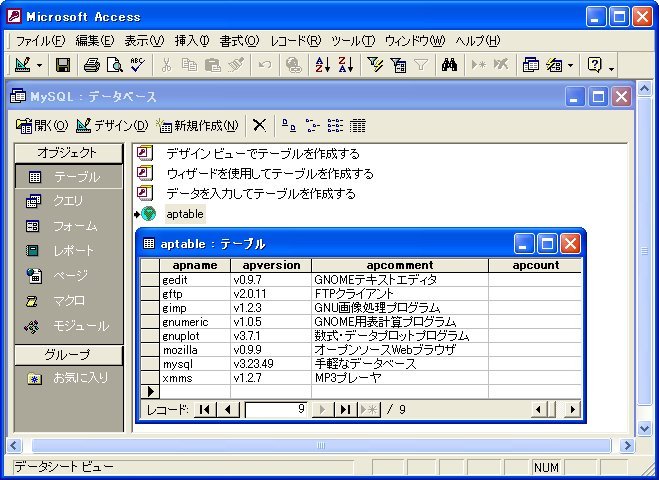This screenshot has height=480, width=659.
Task: Open the レコード(R) menu
Action: point(296,41)
